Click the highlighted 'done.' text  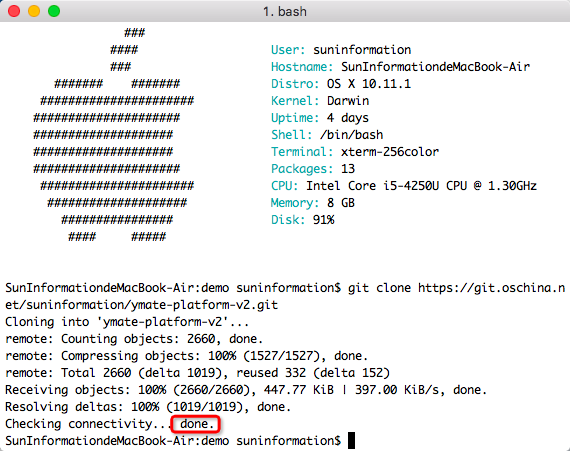click(195, 424)
